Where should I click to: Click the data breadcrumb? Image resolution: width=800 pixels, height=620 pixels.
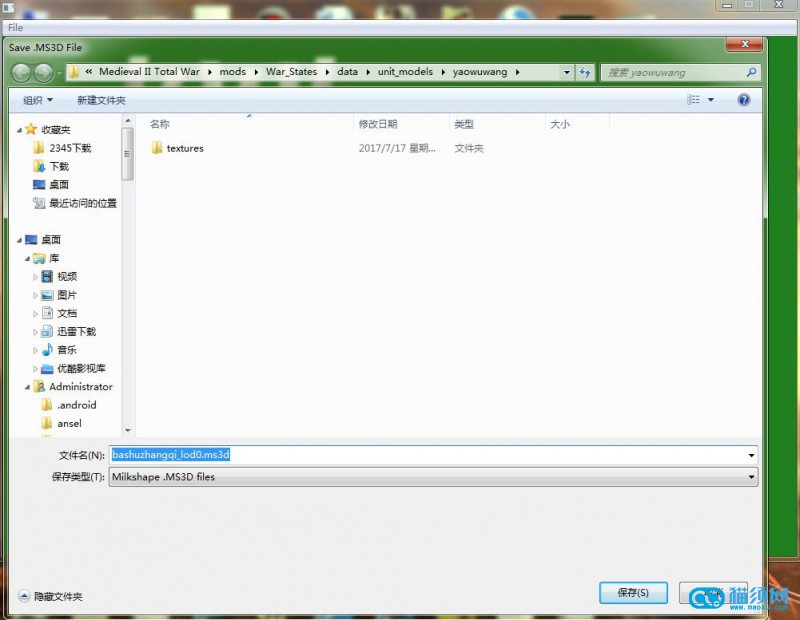tap(347, 72)
